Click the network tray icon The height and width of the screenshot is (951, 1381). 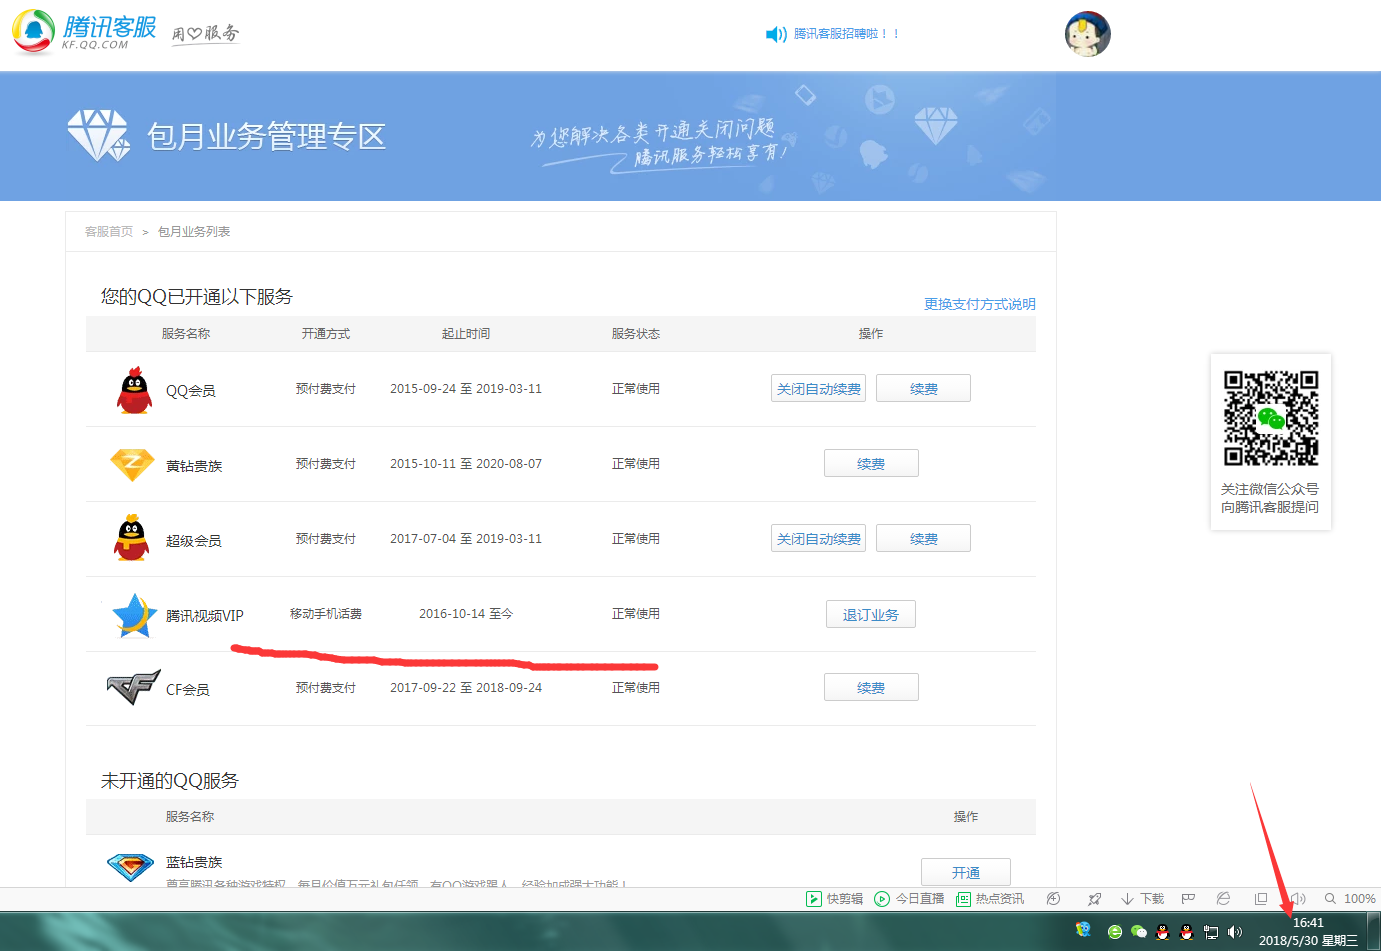[x=1211, y=932]
